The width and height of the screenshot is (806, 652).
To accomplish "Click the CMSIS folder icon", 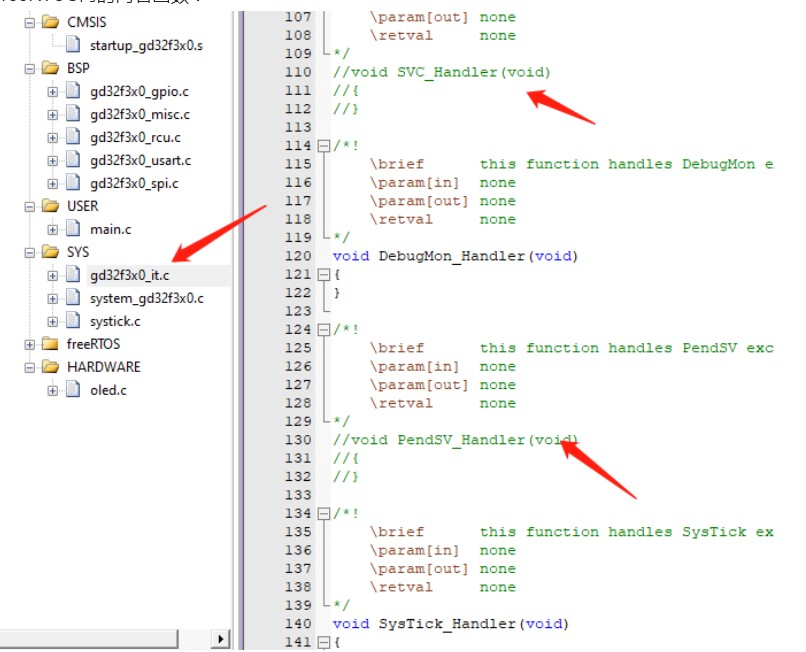I will pyautogui.click(x=50, y=22).
